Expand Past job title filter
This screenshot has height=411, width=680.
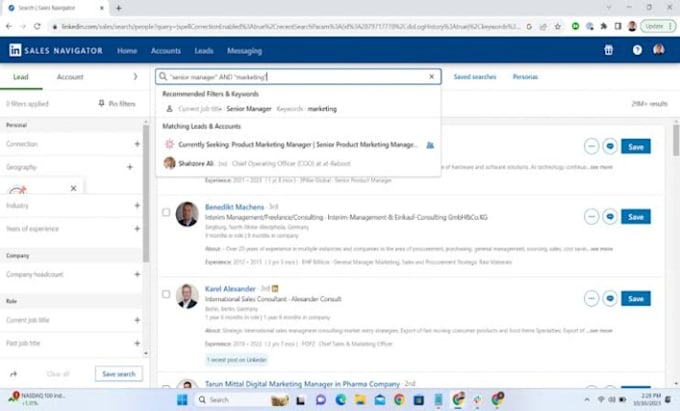coord(137,343)
